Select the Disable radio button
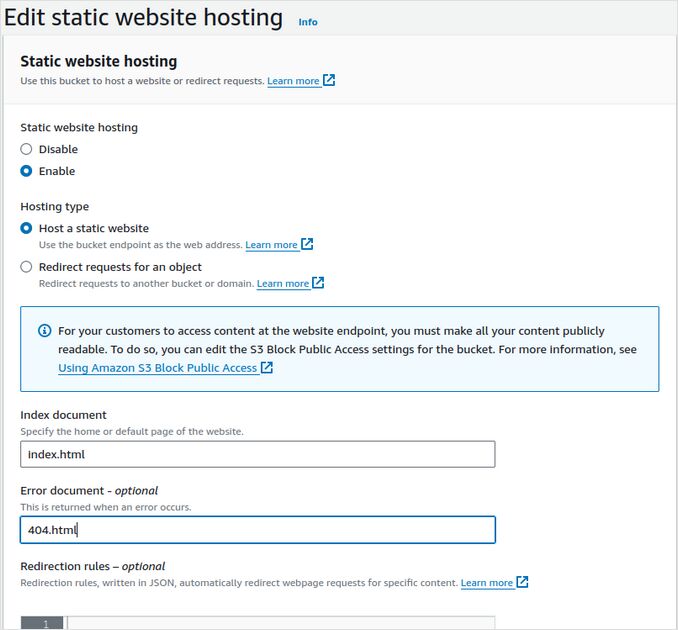 (27, 149)
